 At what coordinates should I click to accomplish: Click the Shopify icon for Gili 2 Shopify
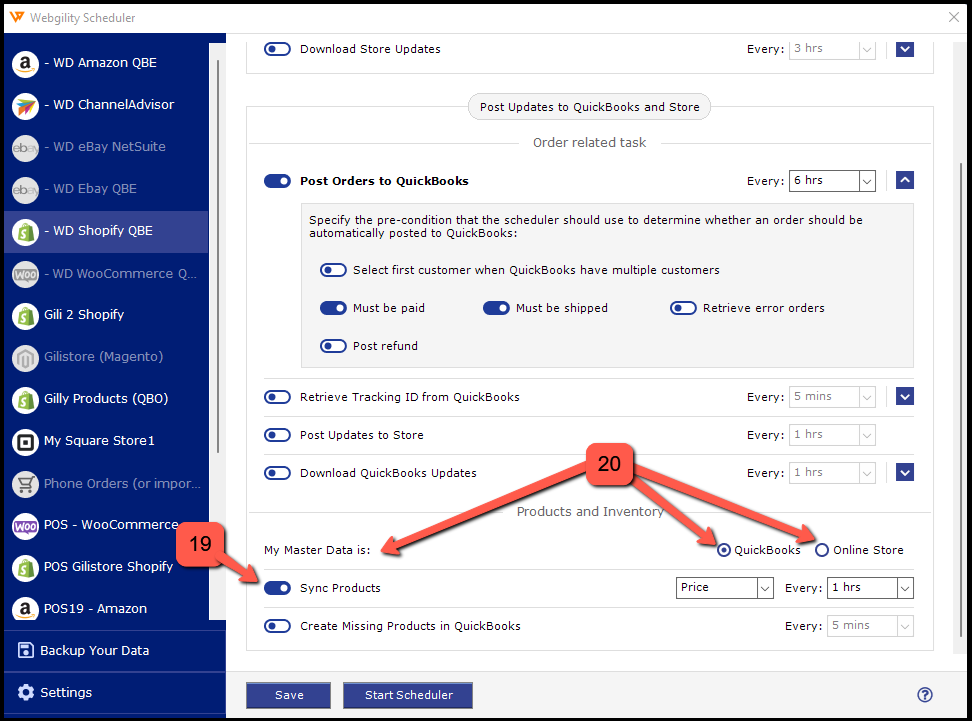coord(25,315)
